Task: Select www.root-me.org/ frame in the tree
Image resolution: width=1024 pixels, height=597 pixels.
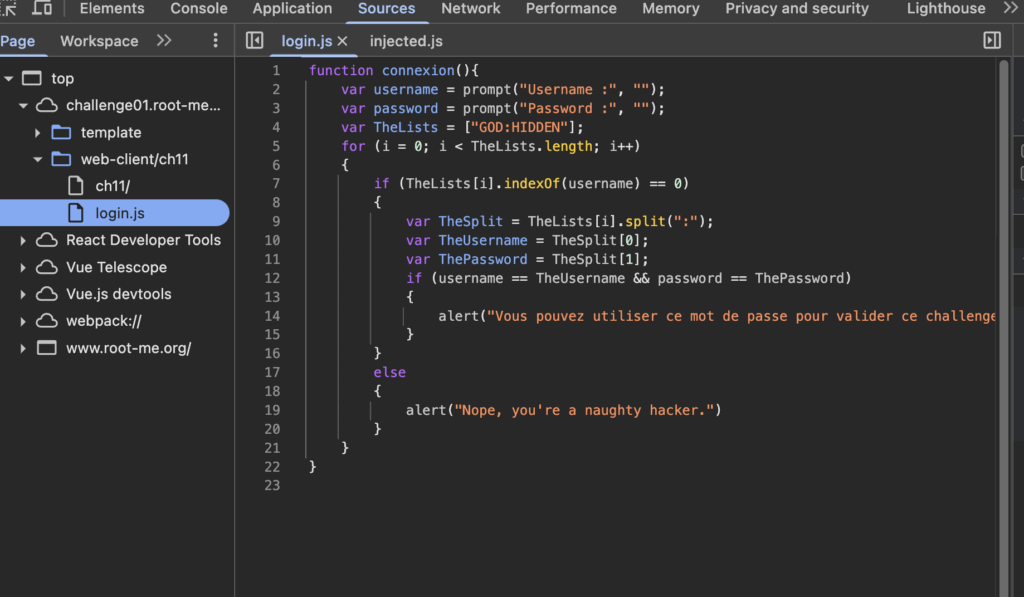Action: [128, 348]
